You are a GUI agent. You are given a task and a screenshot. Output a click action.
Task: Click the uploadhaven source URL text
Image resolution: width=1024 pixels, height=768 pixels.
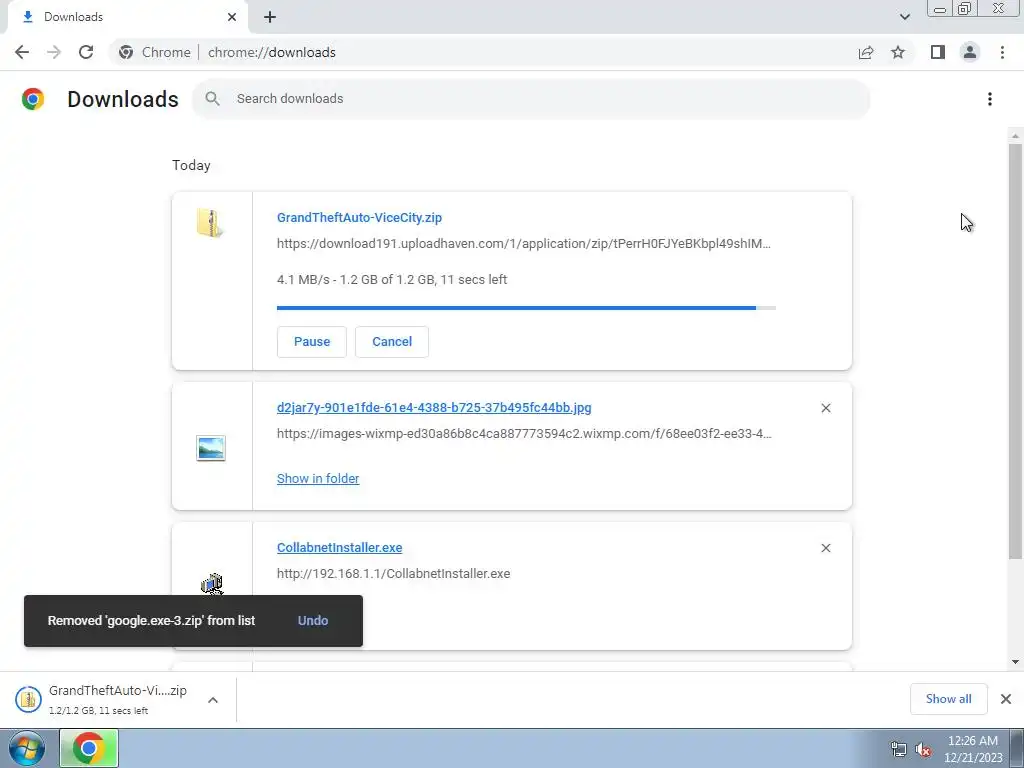coord(524,244)
